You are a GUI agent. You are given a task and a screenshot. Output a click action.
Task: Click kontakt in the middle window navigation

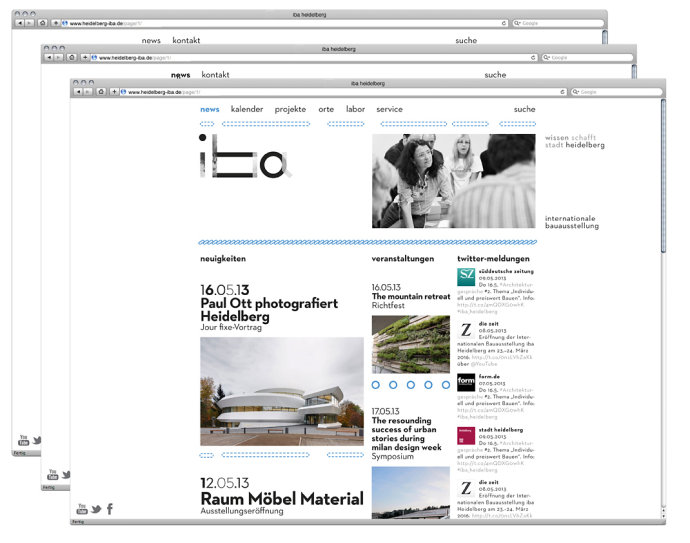[215, 75]
